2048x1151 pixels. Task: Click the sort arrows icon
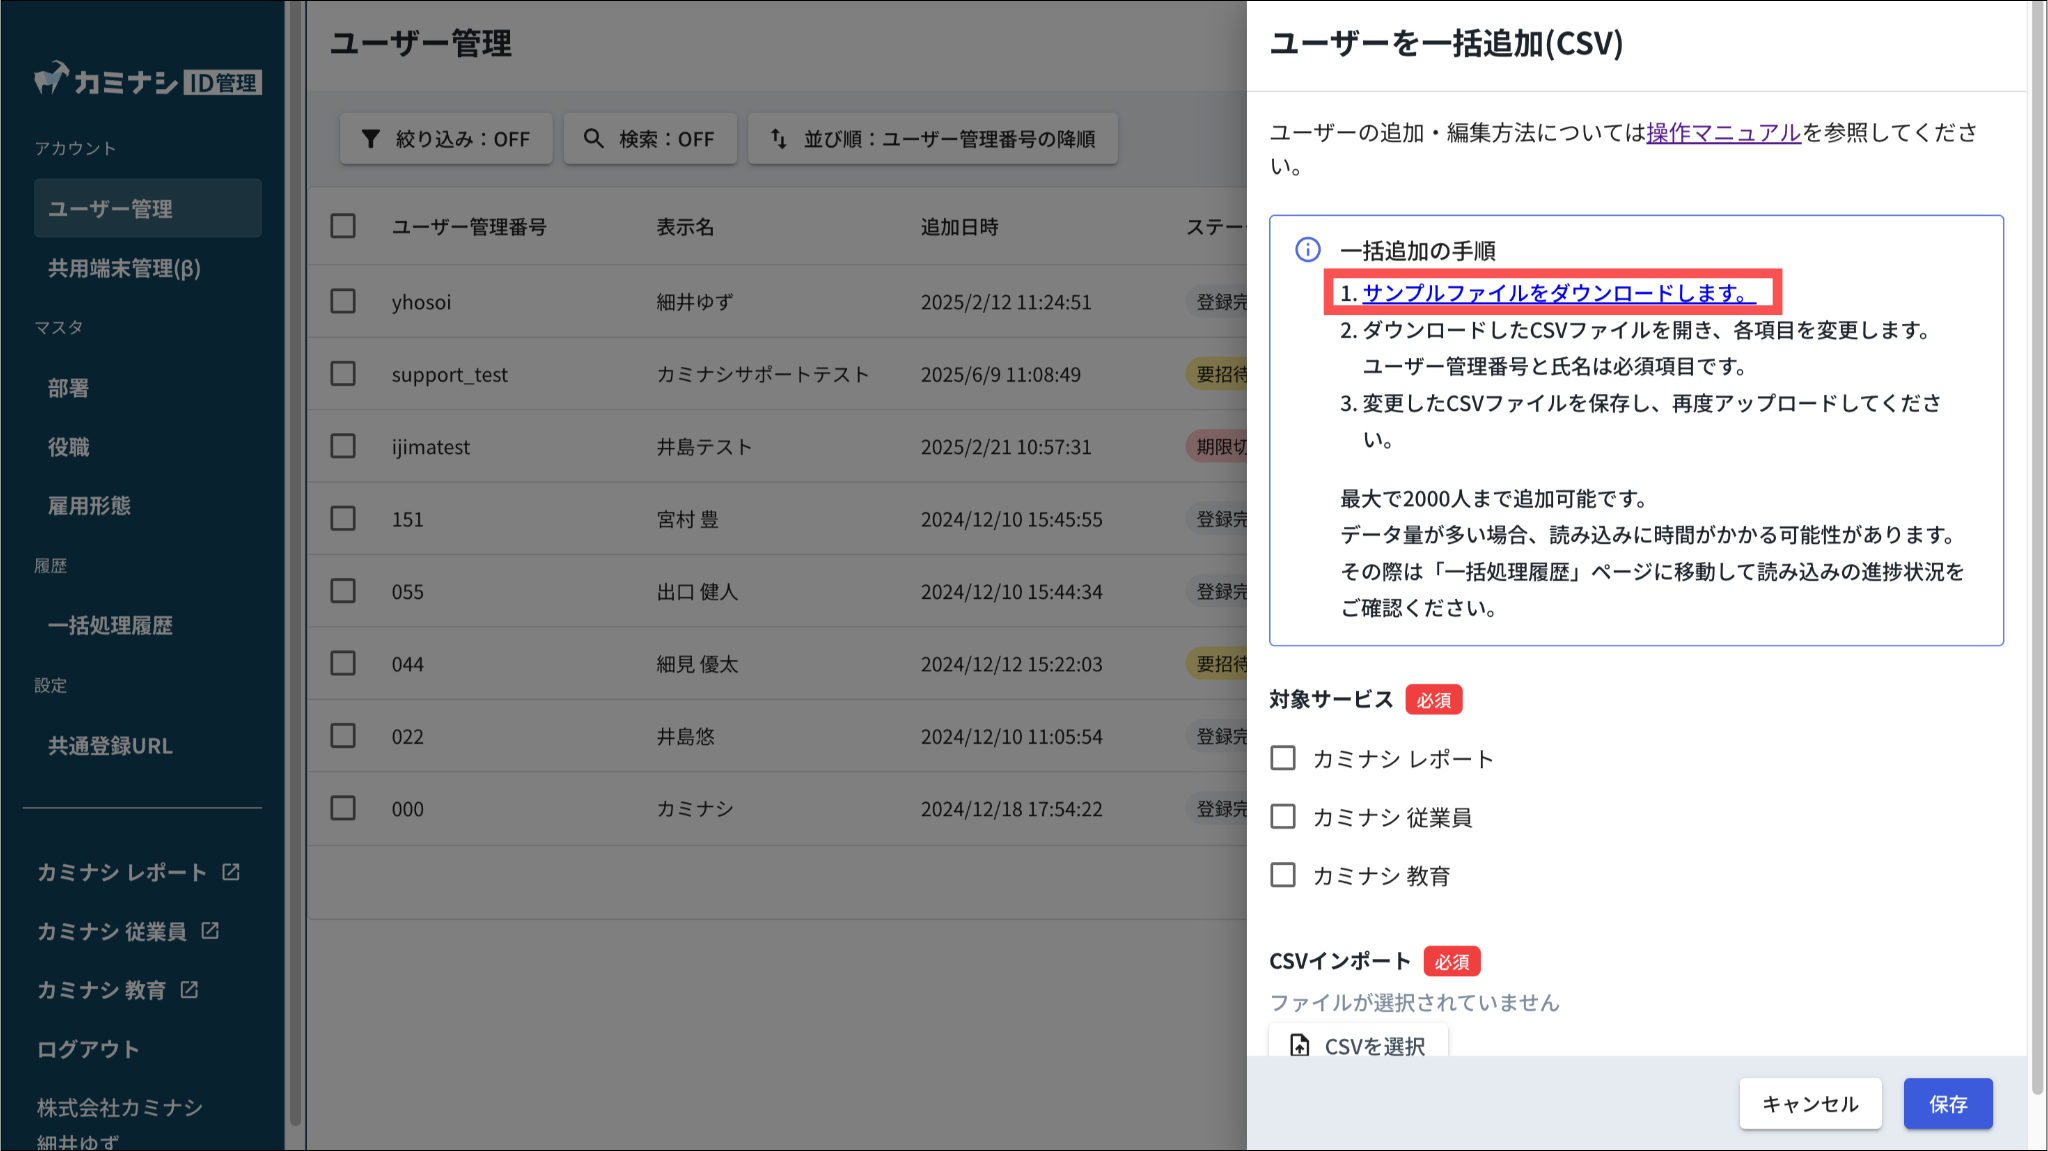tap(778, 139)
